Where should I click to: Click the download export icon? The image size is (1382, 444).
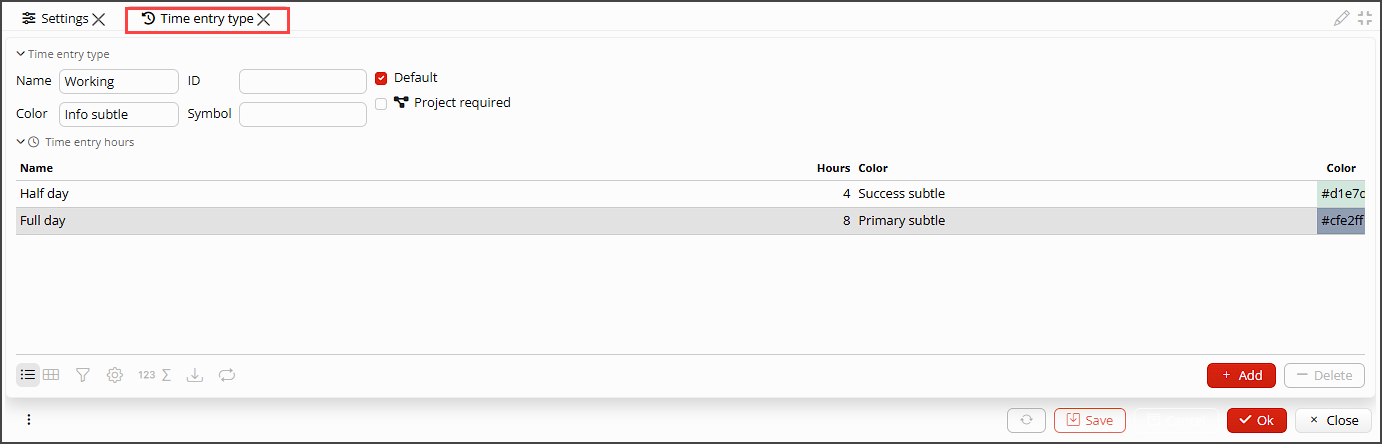click(196, 375)
